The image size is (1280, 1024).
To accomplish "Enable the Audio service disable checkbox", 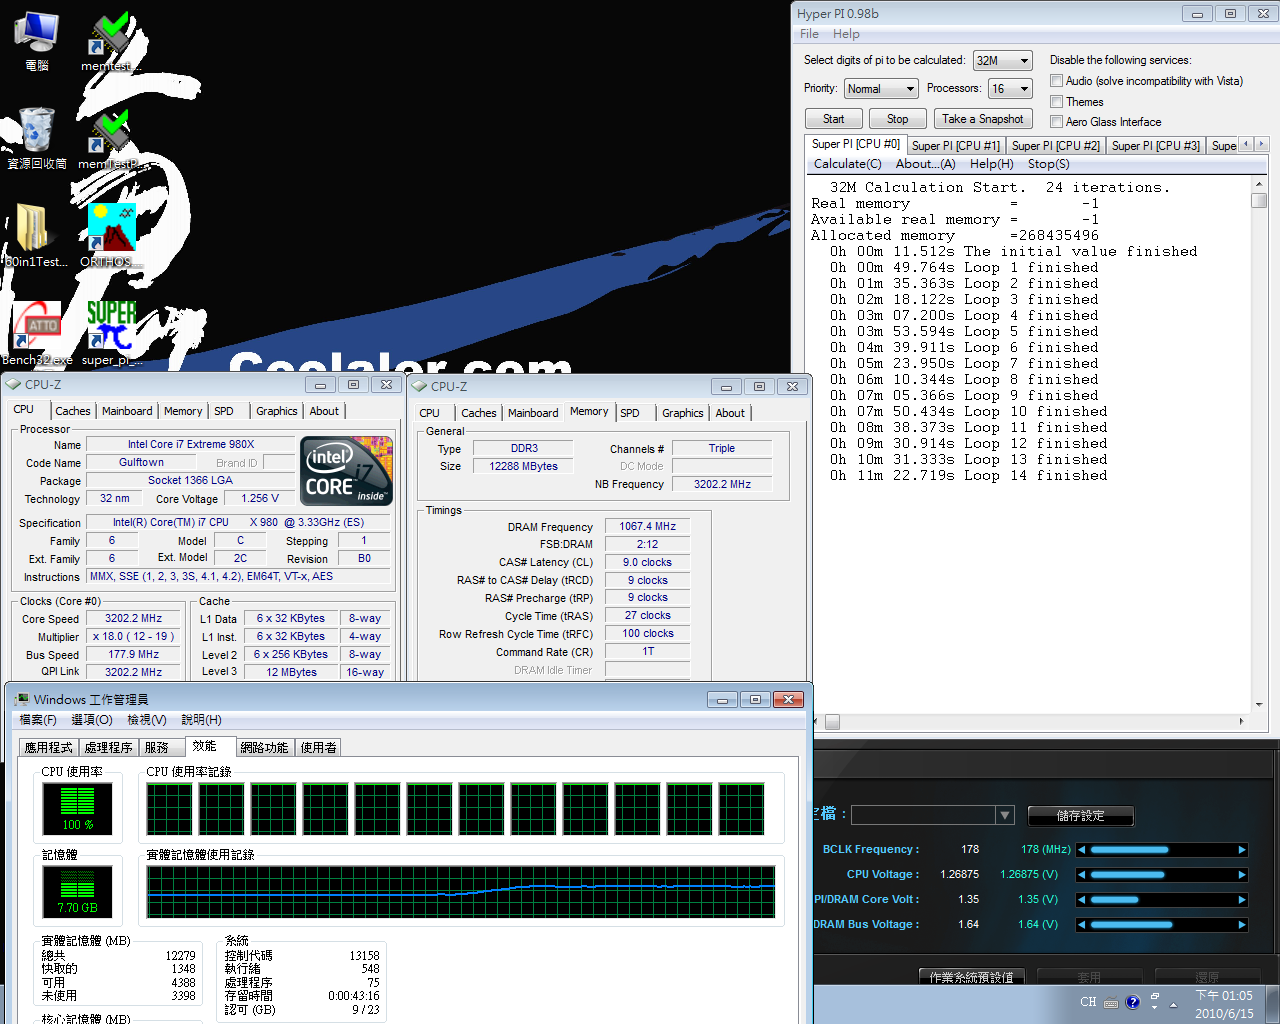I will pyautogui.click(x=1056, y=81).
